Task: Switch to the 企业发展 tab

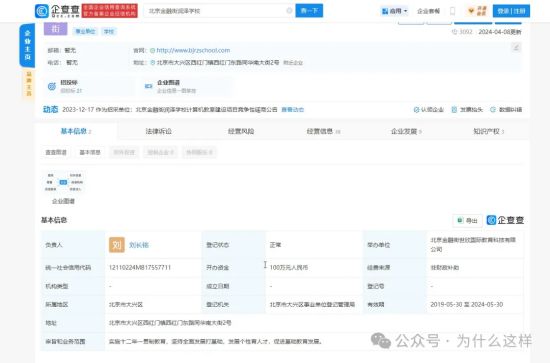Action: click(x=406, y=131)
